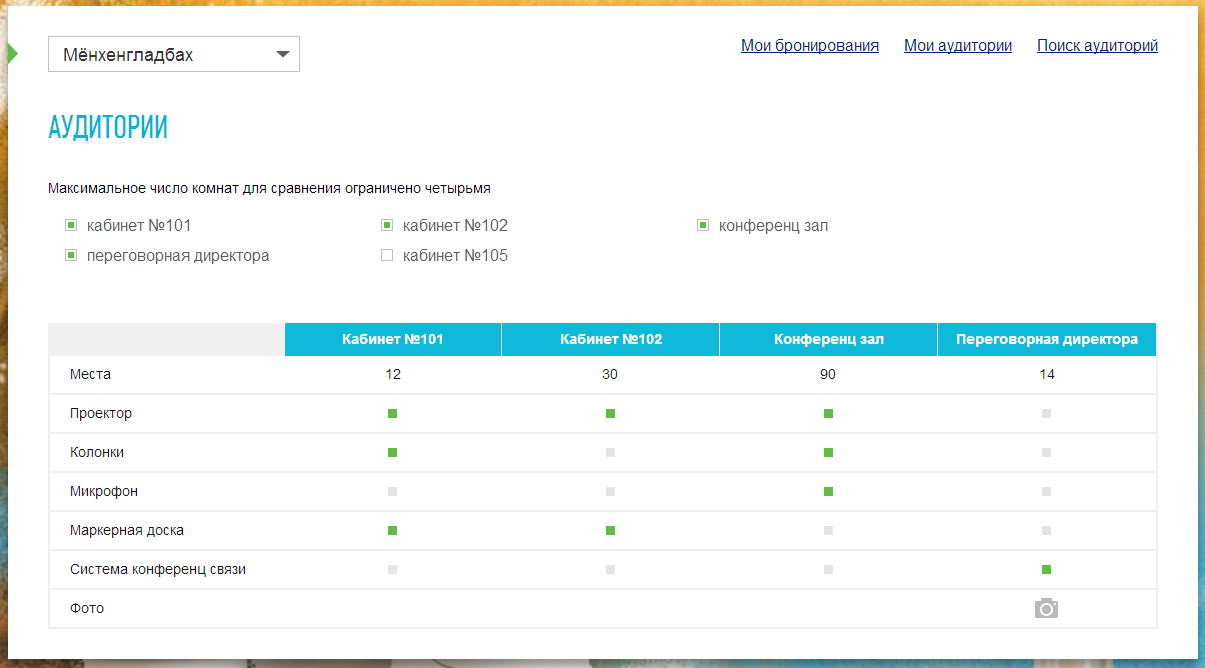Click the Колонки indicator for Кабинет №101
Viewport: 1205px width, 668px height.
(x=393, y=452)
